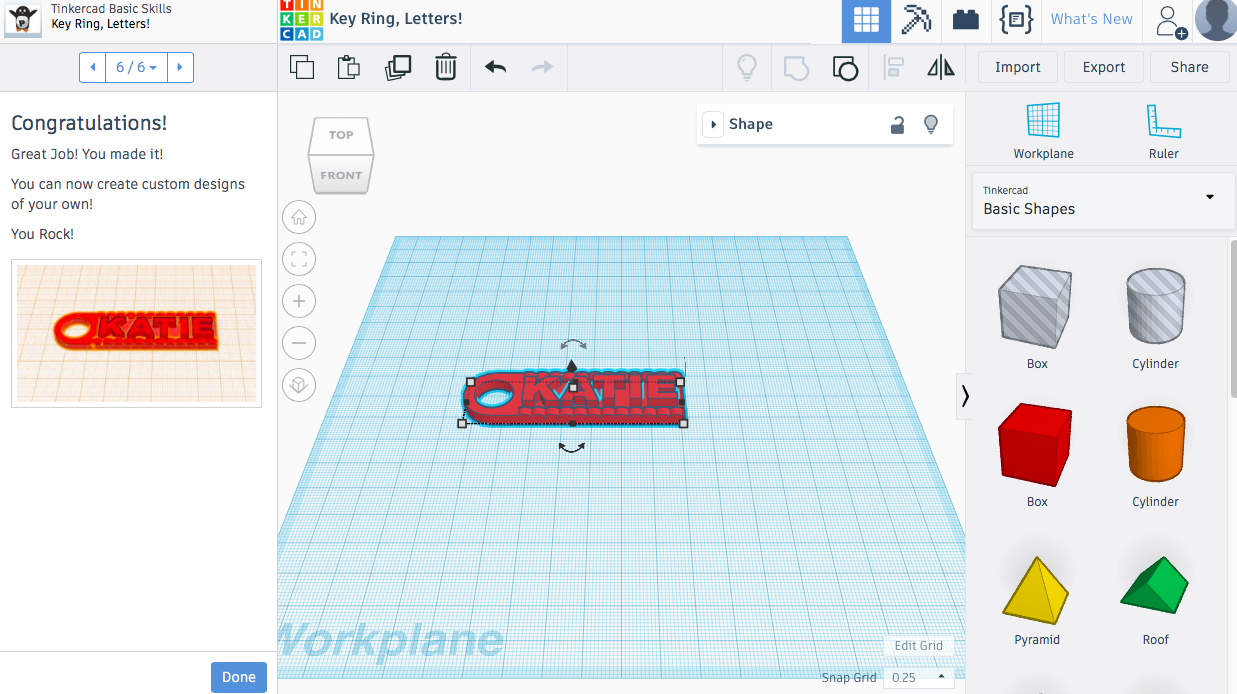Image resolution: width=1237 pixels, height=694 pixels.
Task: Click the Mirror/Flip icon
Action: point(939,67)
